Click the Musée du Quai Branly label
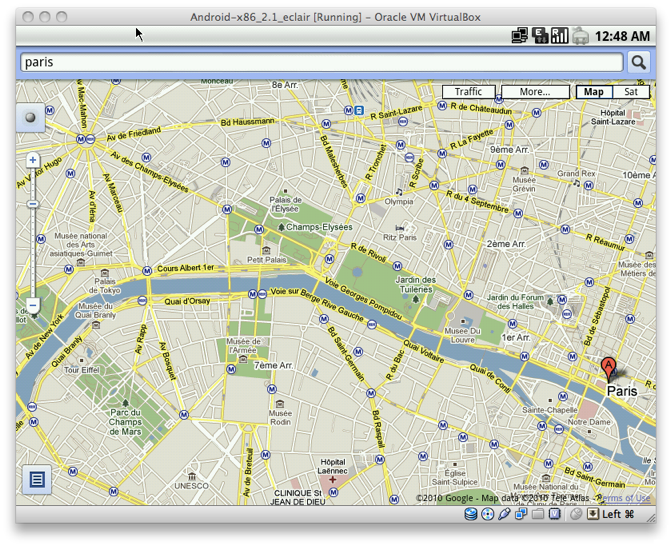 (x=95, y=310)
